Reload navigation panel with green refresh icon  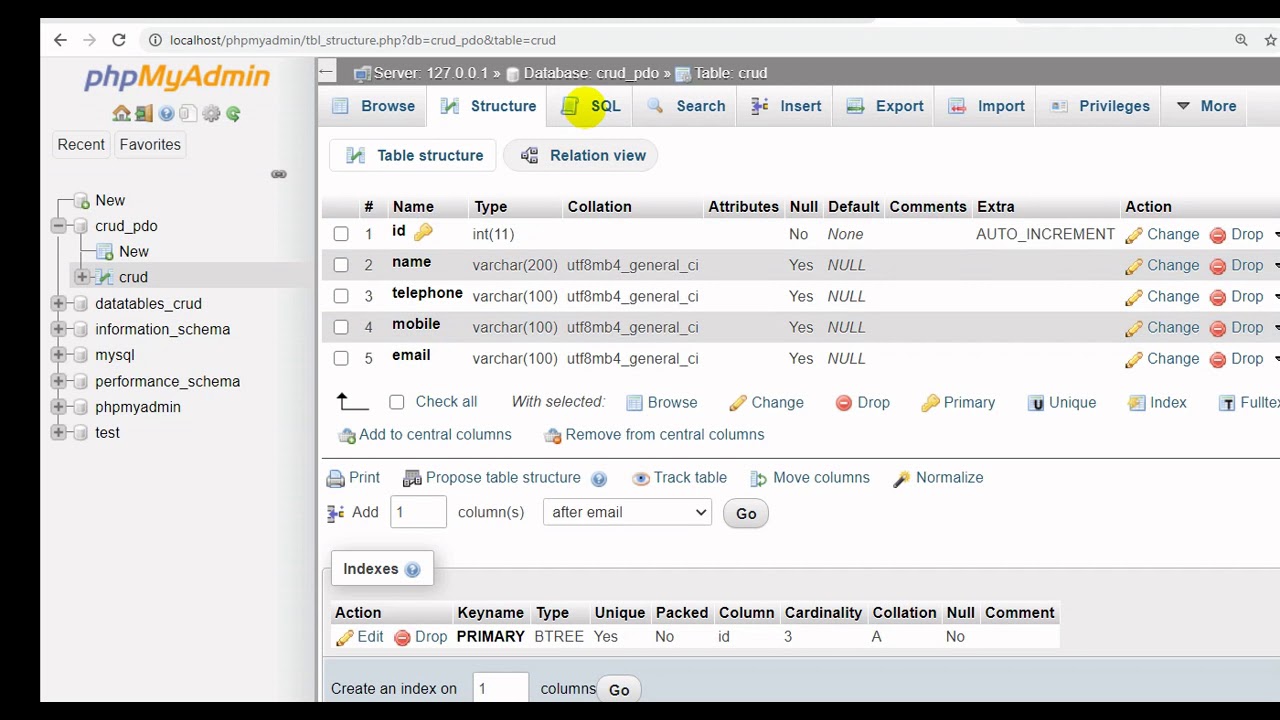tap(233, 114)
